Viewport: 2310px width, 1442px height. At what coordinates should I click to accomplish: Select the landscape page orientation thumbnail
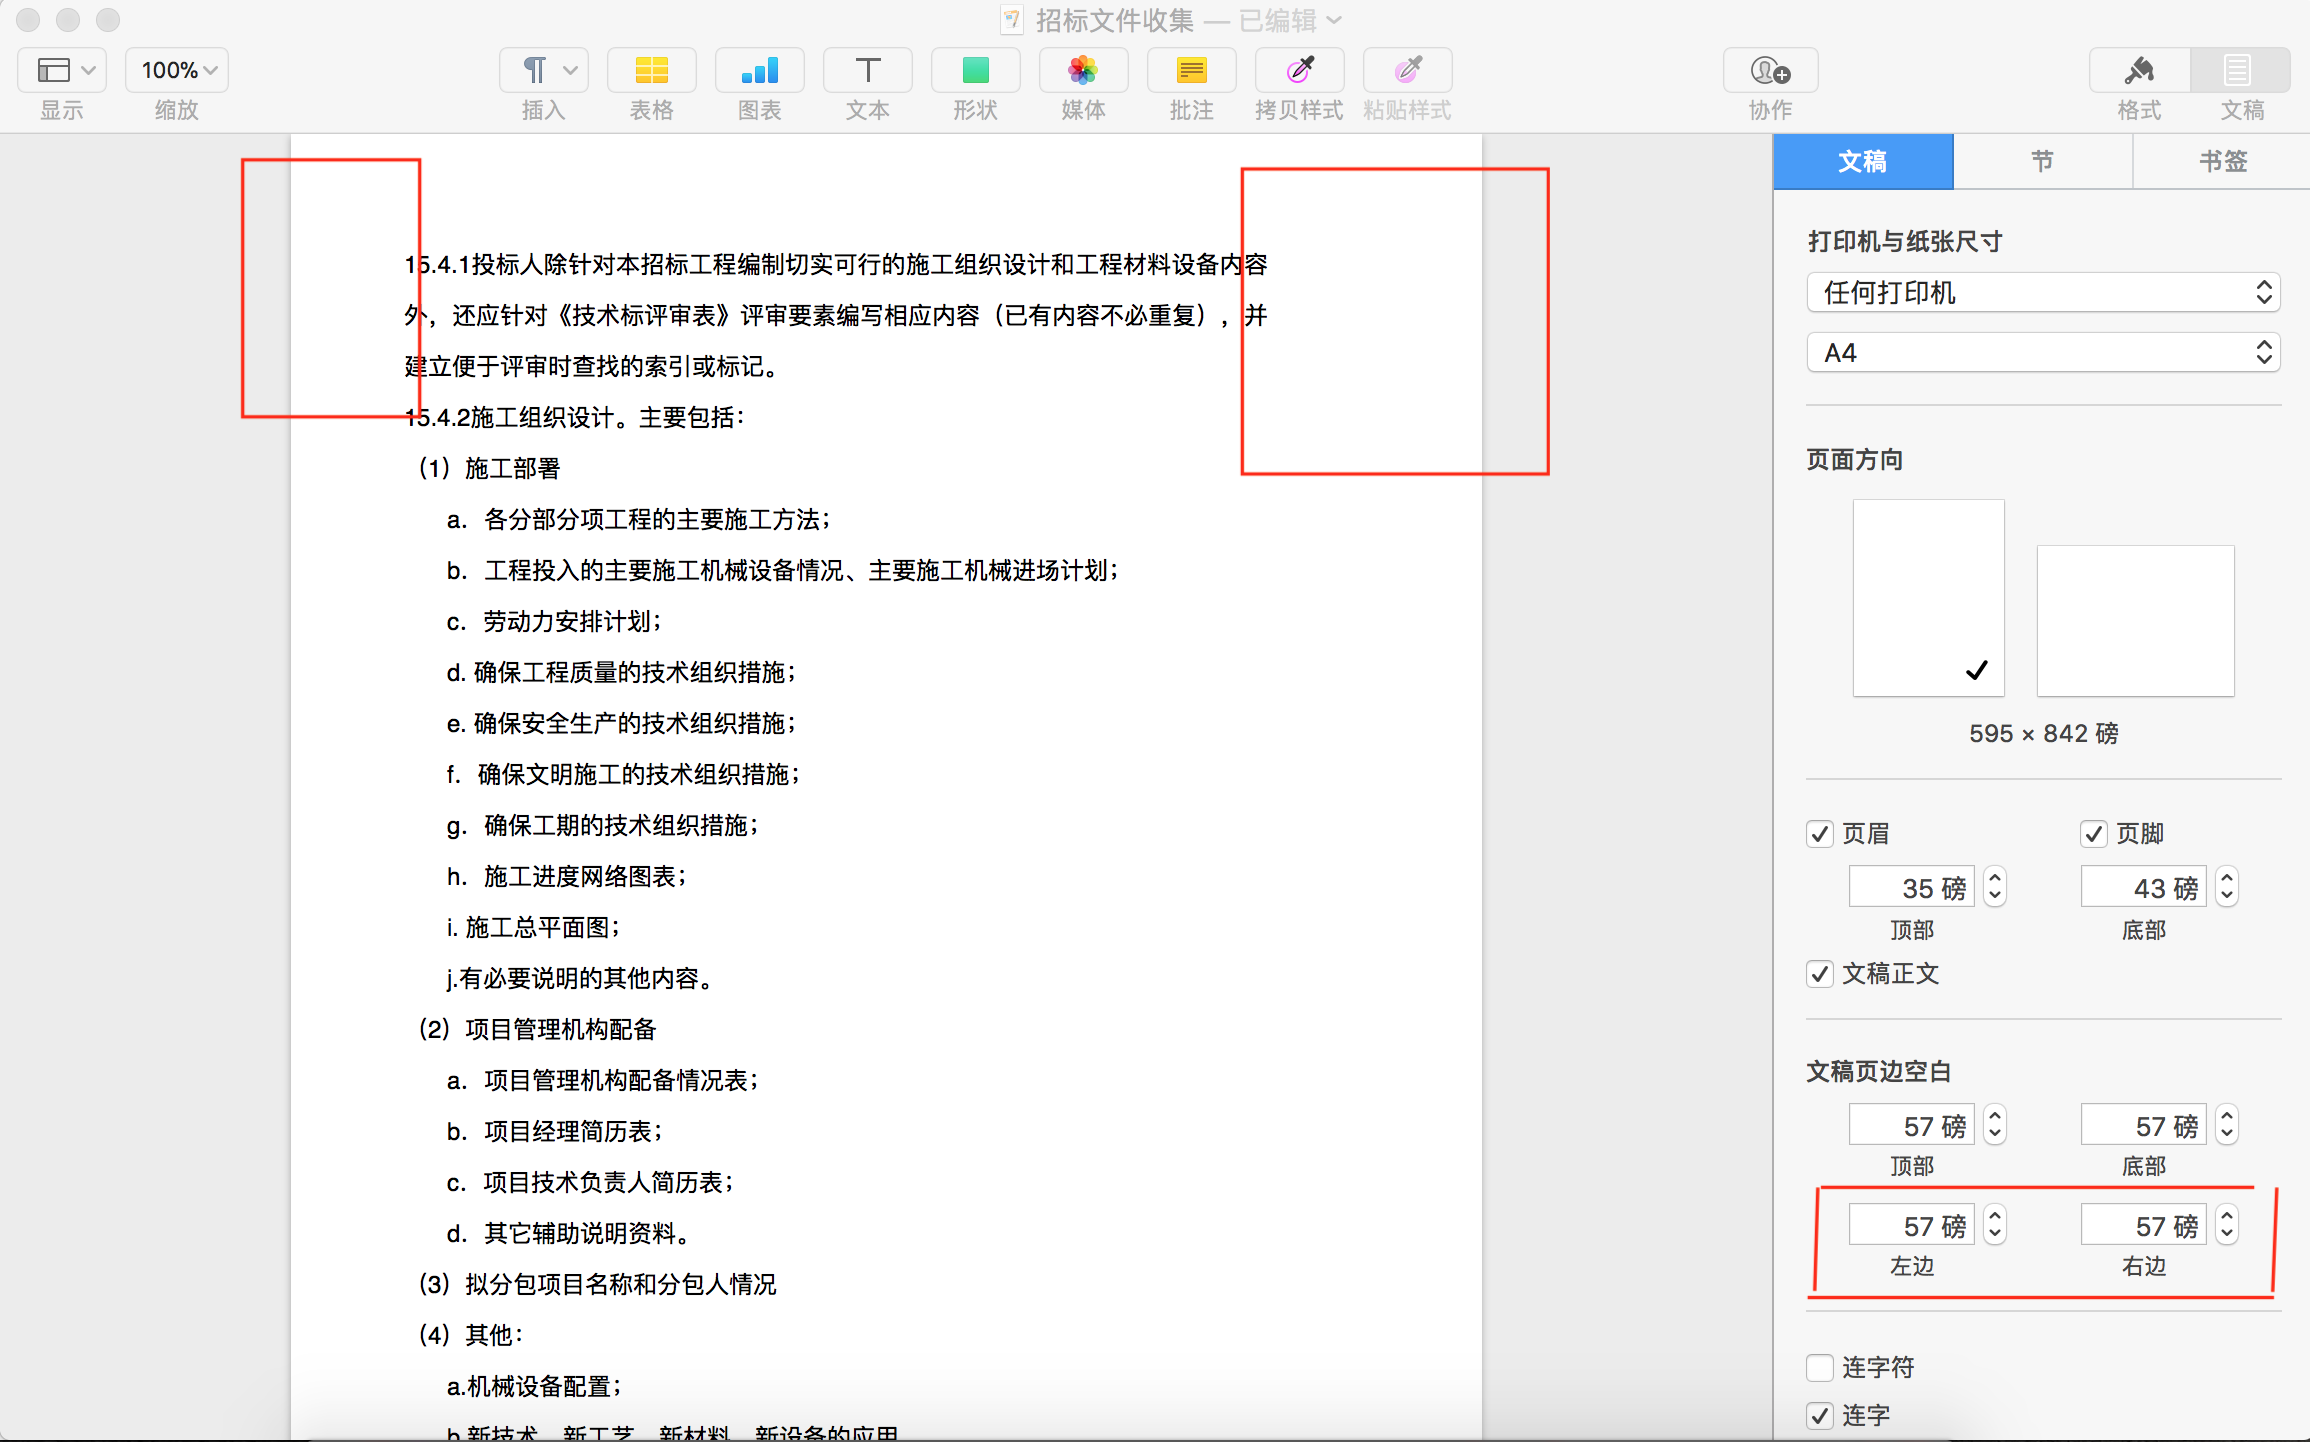[x=2135, y=620]
